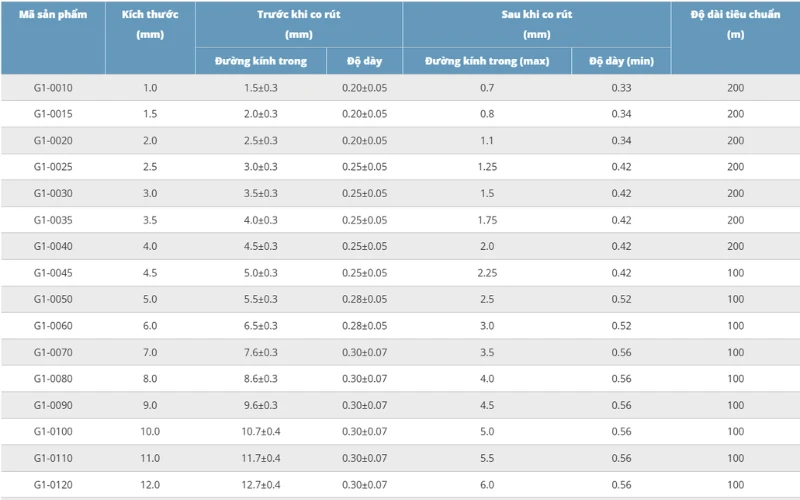Click the 8.6±0.3 cell in G1-0080 row
Viewport: 800px width, 500px height.
pyautogui.click(x=261, y=379)
